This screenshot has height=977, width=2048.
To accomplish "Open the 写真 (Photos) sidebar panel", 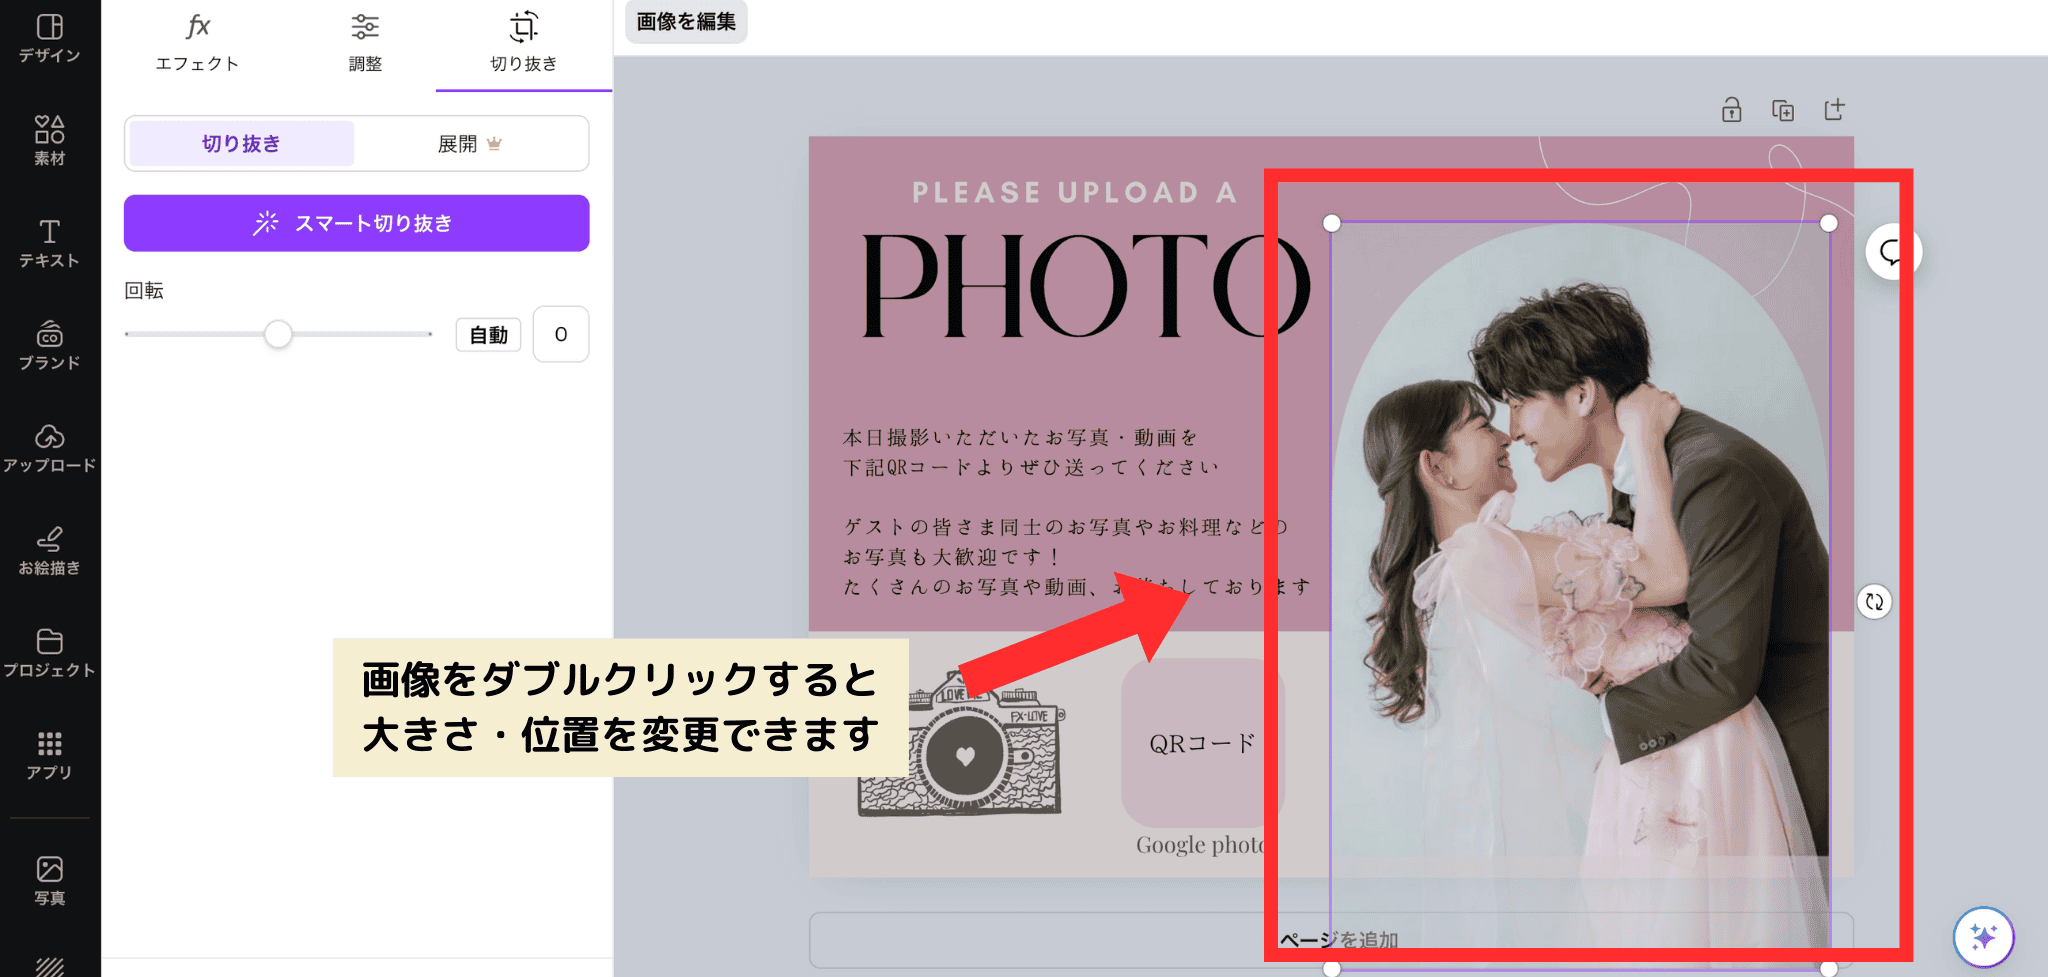I will tap(49, 881).
